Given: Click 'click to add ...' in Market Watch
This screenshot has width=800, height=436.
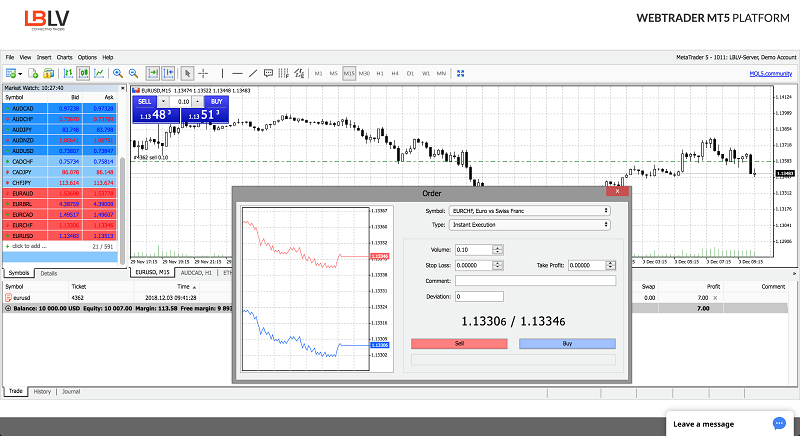Looking at the screenshot, I should [x=29, y=246].
